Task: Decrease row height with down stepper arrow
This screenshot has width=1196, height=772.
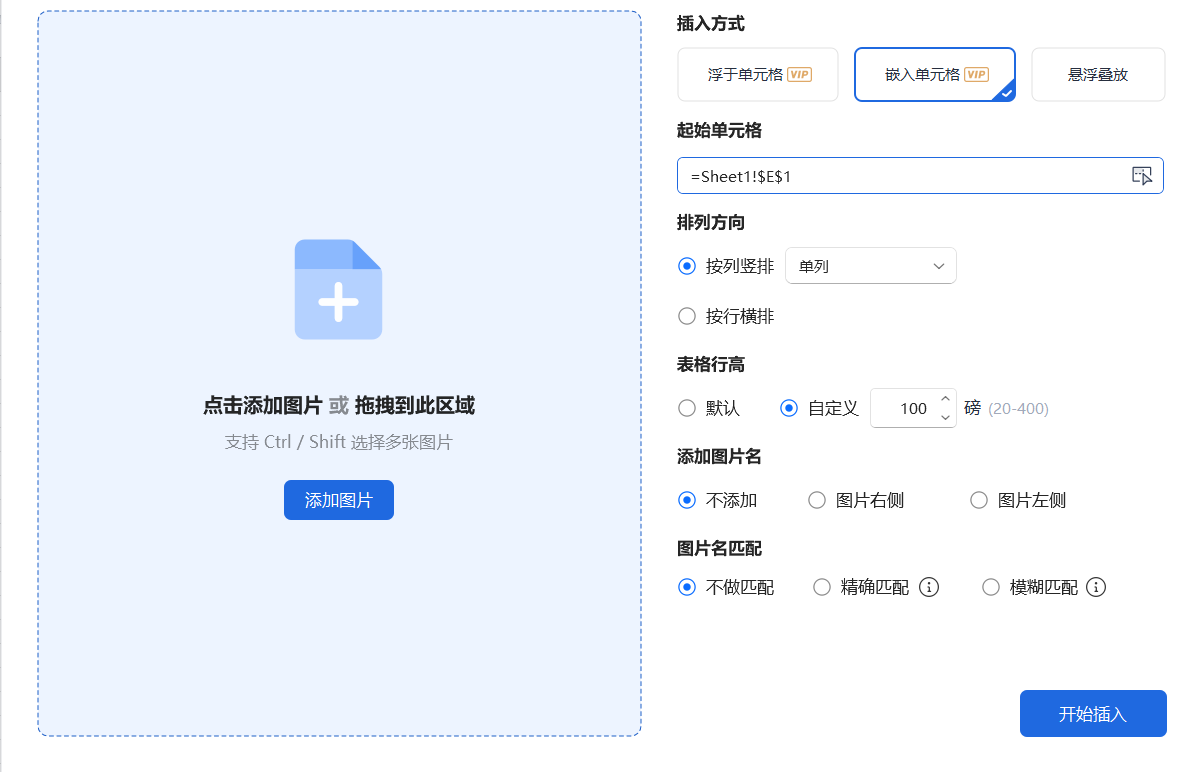Action: click(945, 417)
